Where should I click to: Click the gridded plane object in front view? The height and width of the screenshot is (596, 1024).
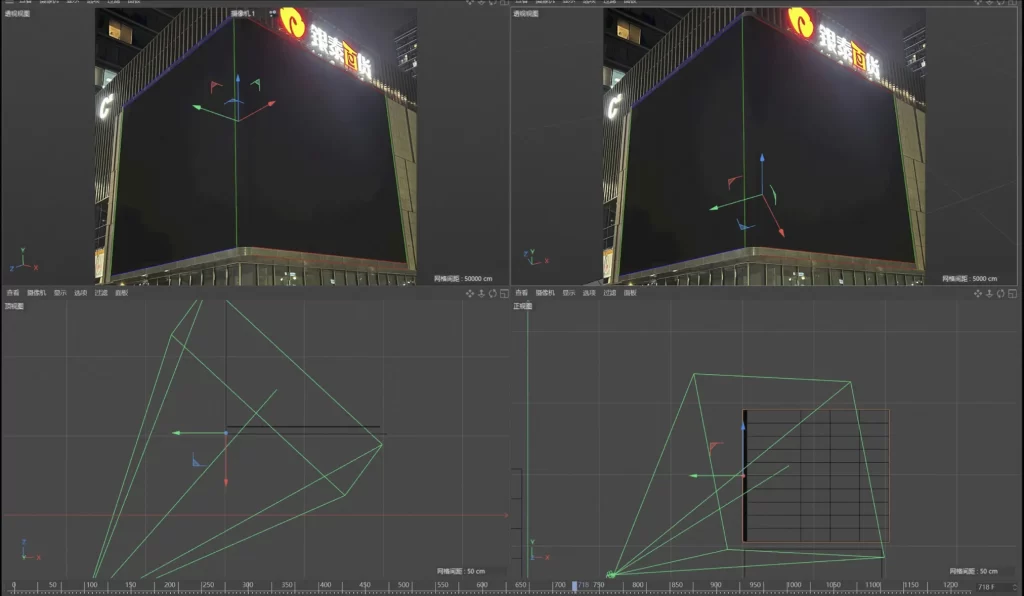click(816, 475)
